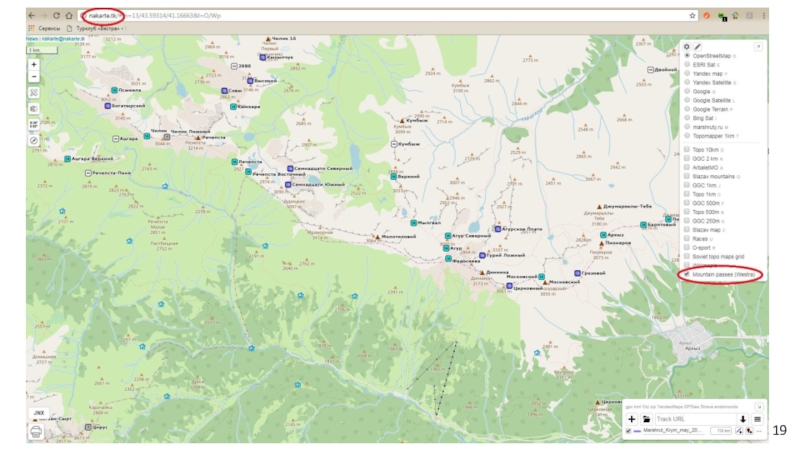Open Сервисы apps bookmark
This screenshot has width=800, height=450.
point(44,29)
